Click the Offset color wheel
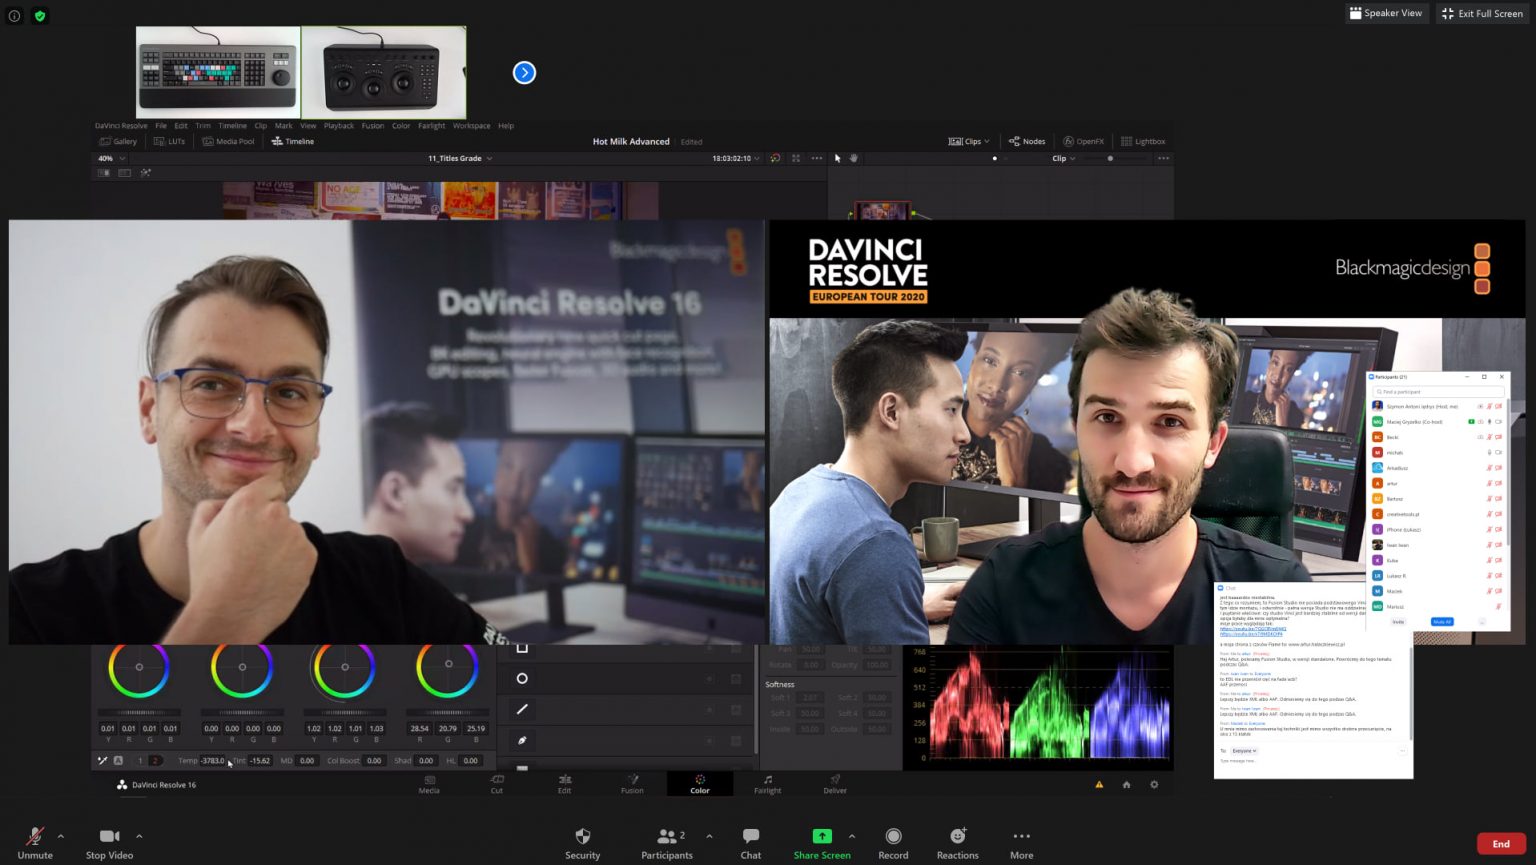 (447, 667)
